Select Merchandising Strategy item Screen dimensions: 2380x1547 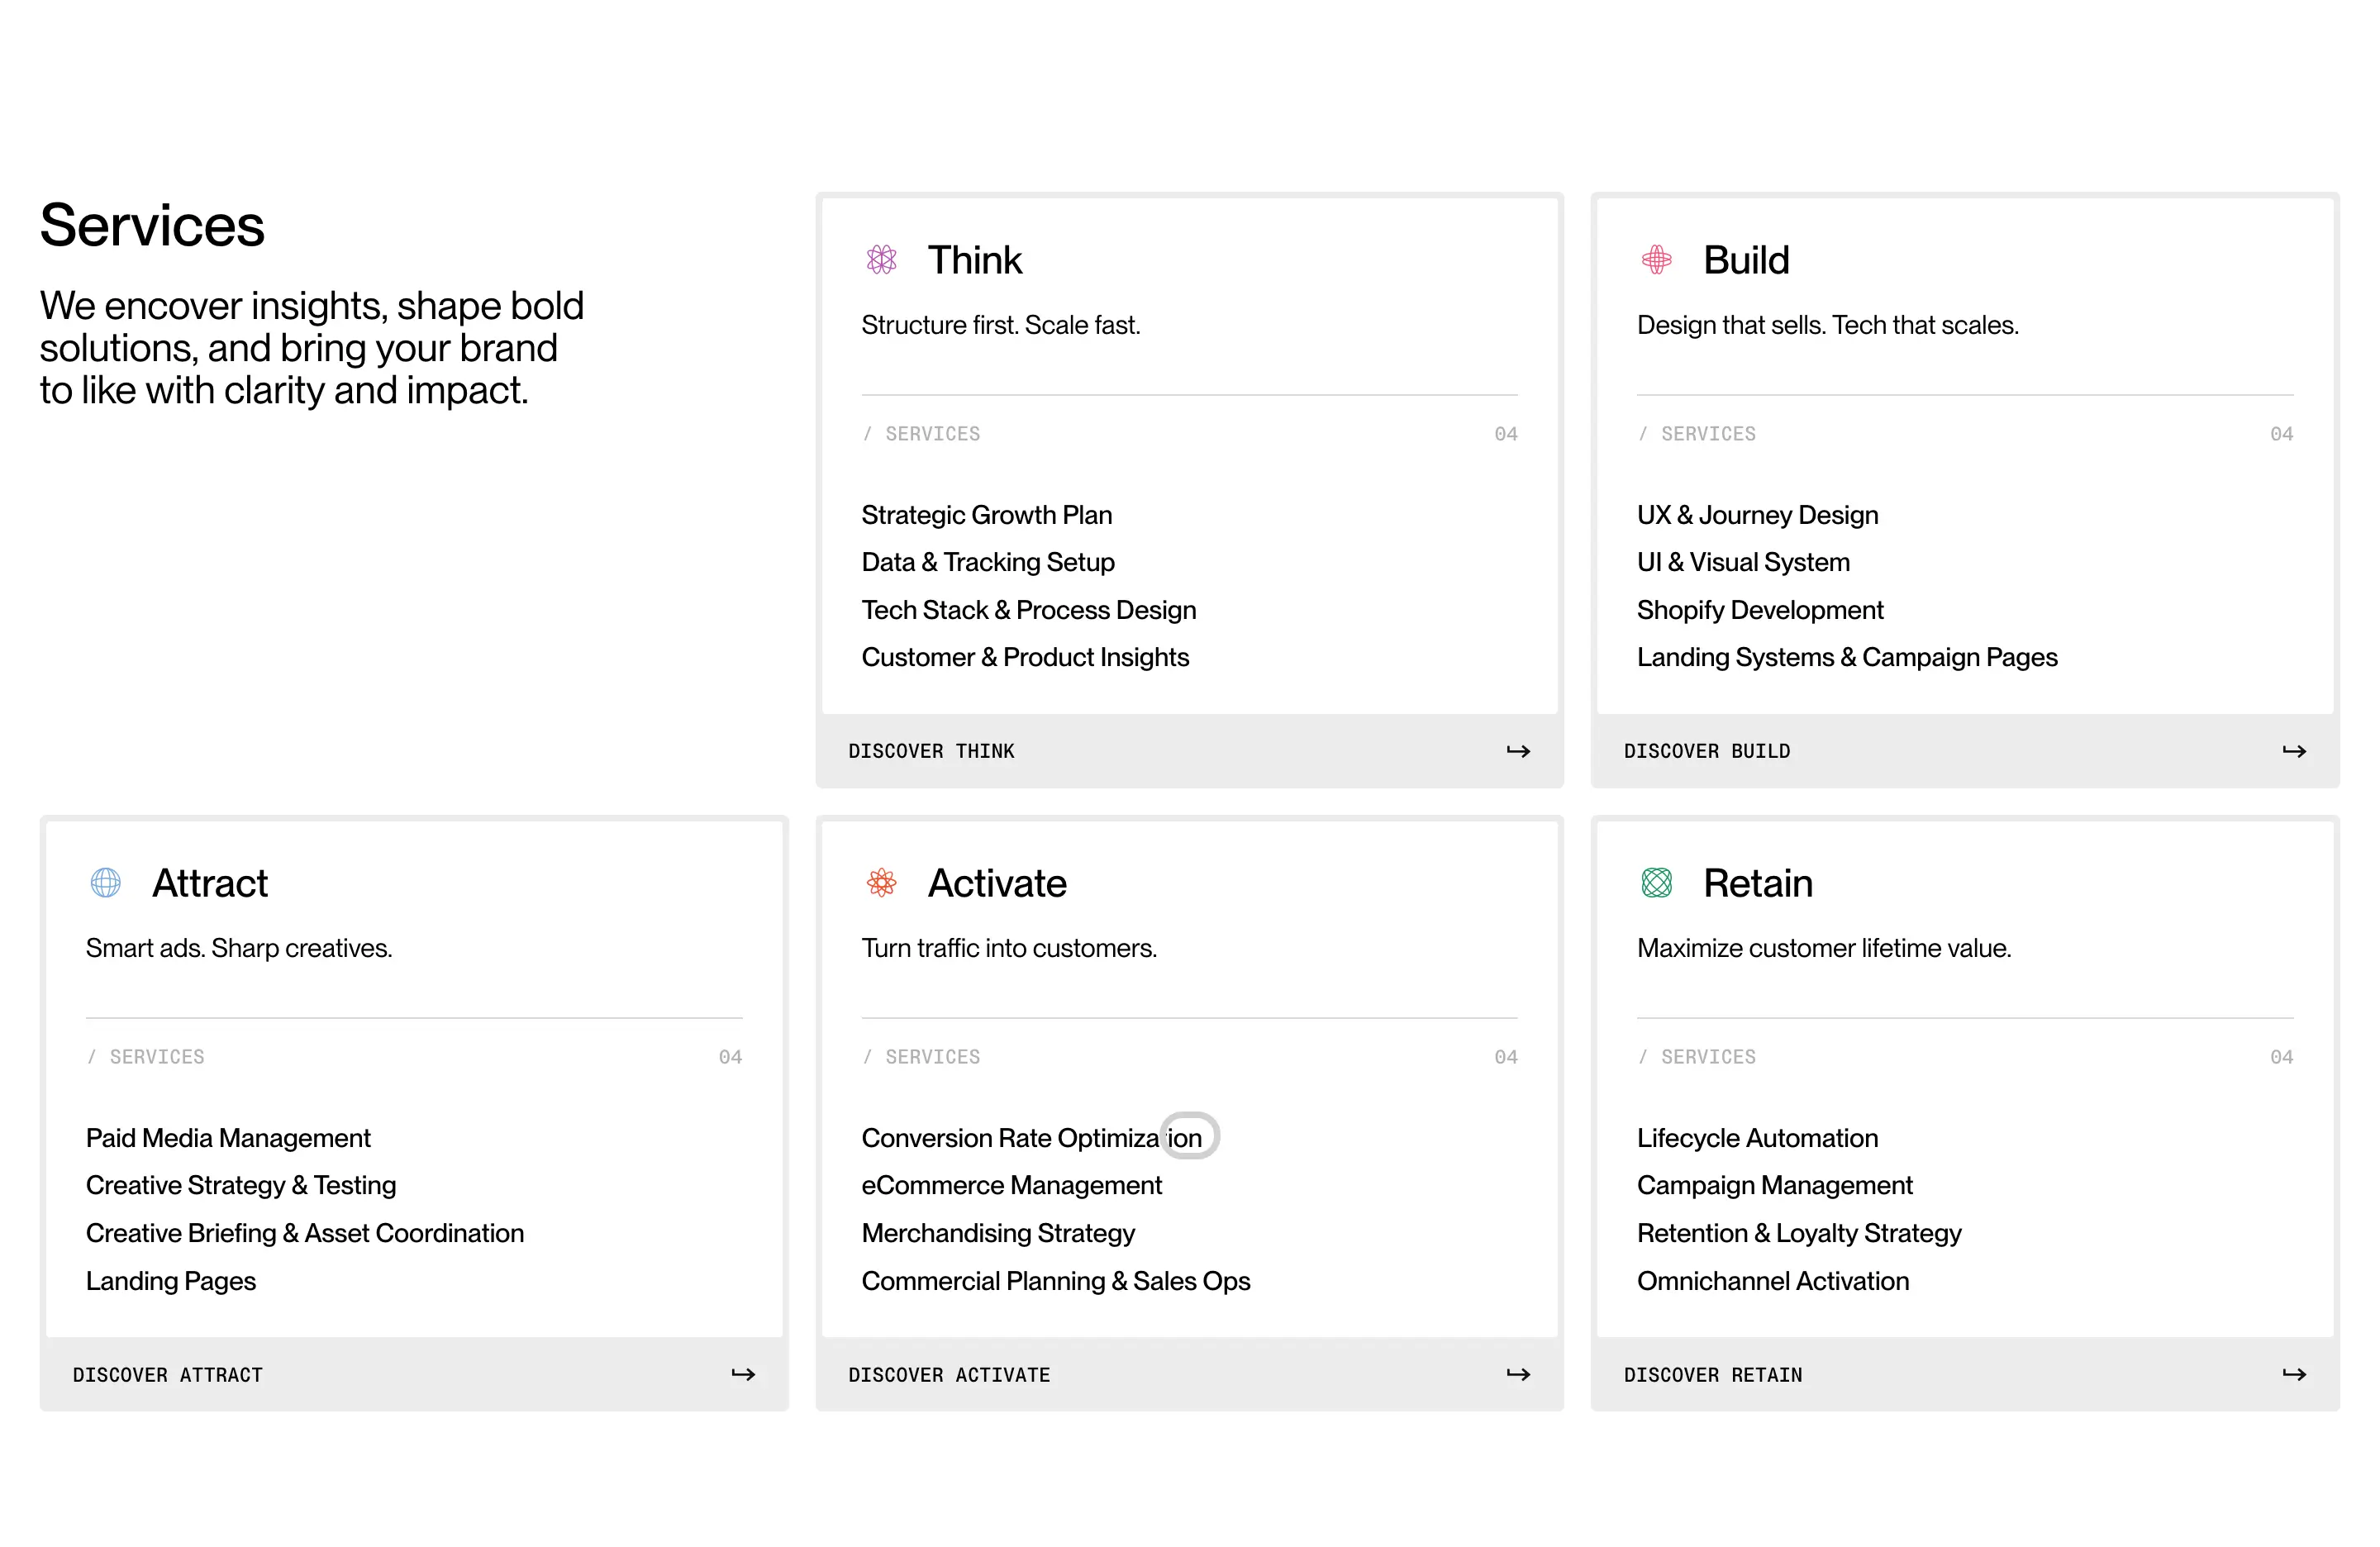(998, 1233)
